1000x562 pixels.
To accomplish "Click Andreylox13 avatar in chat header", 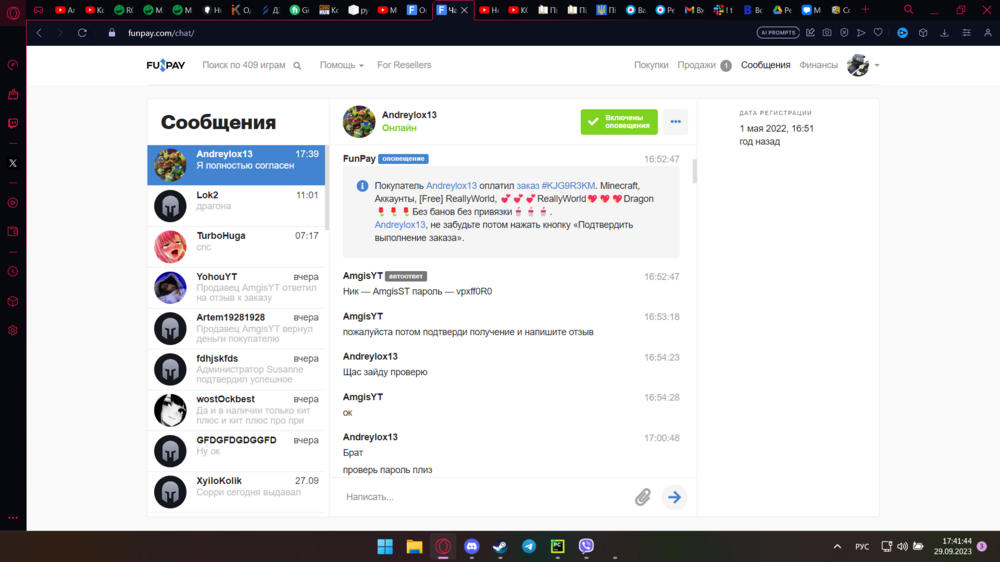I will [x=359, y=122].
